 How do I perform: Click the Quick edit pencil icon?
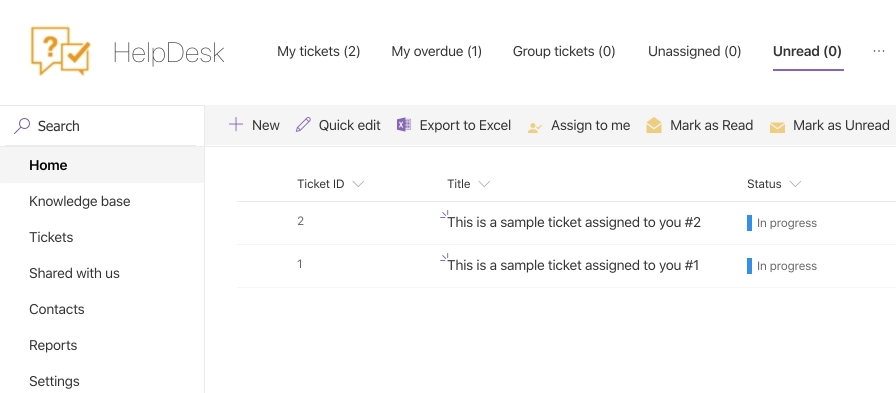click(303, 125)
